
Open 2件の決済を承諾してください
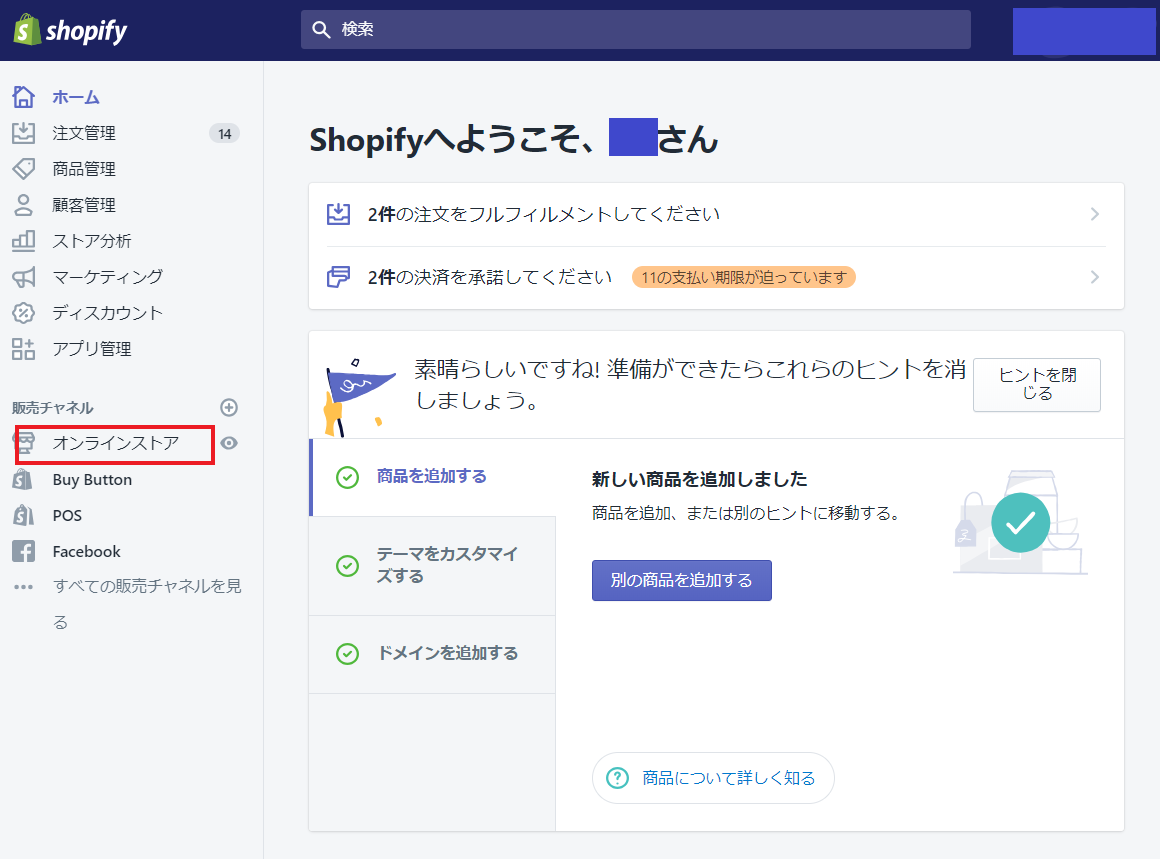click(490, 277)
